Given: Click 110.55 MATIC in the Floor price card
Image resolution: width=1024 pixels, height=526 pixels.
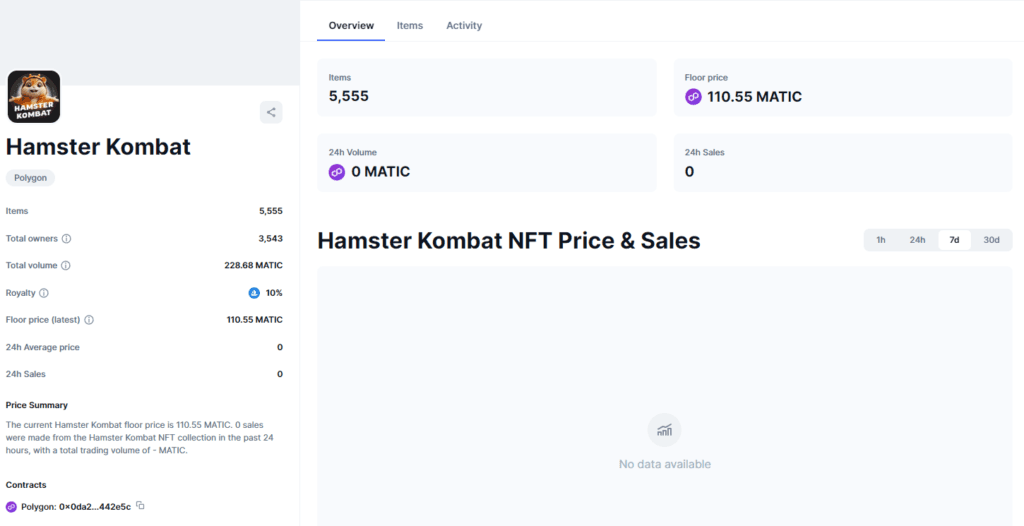Looking at the screenshot, I should (x=754, y=97).
